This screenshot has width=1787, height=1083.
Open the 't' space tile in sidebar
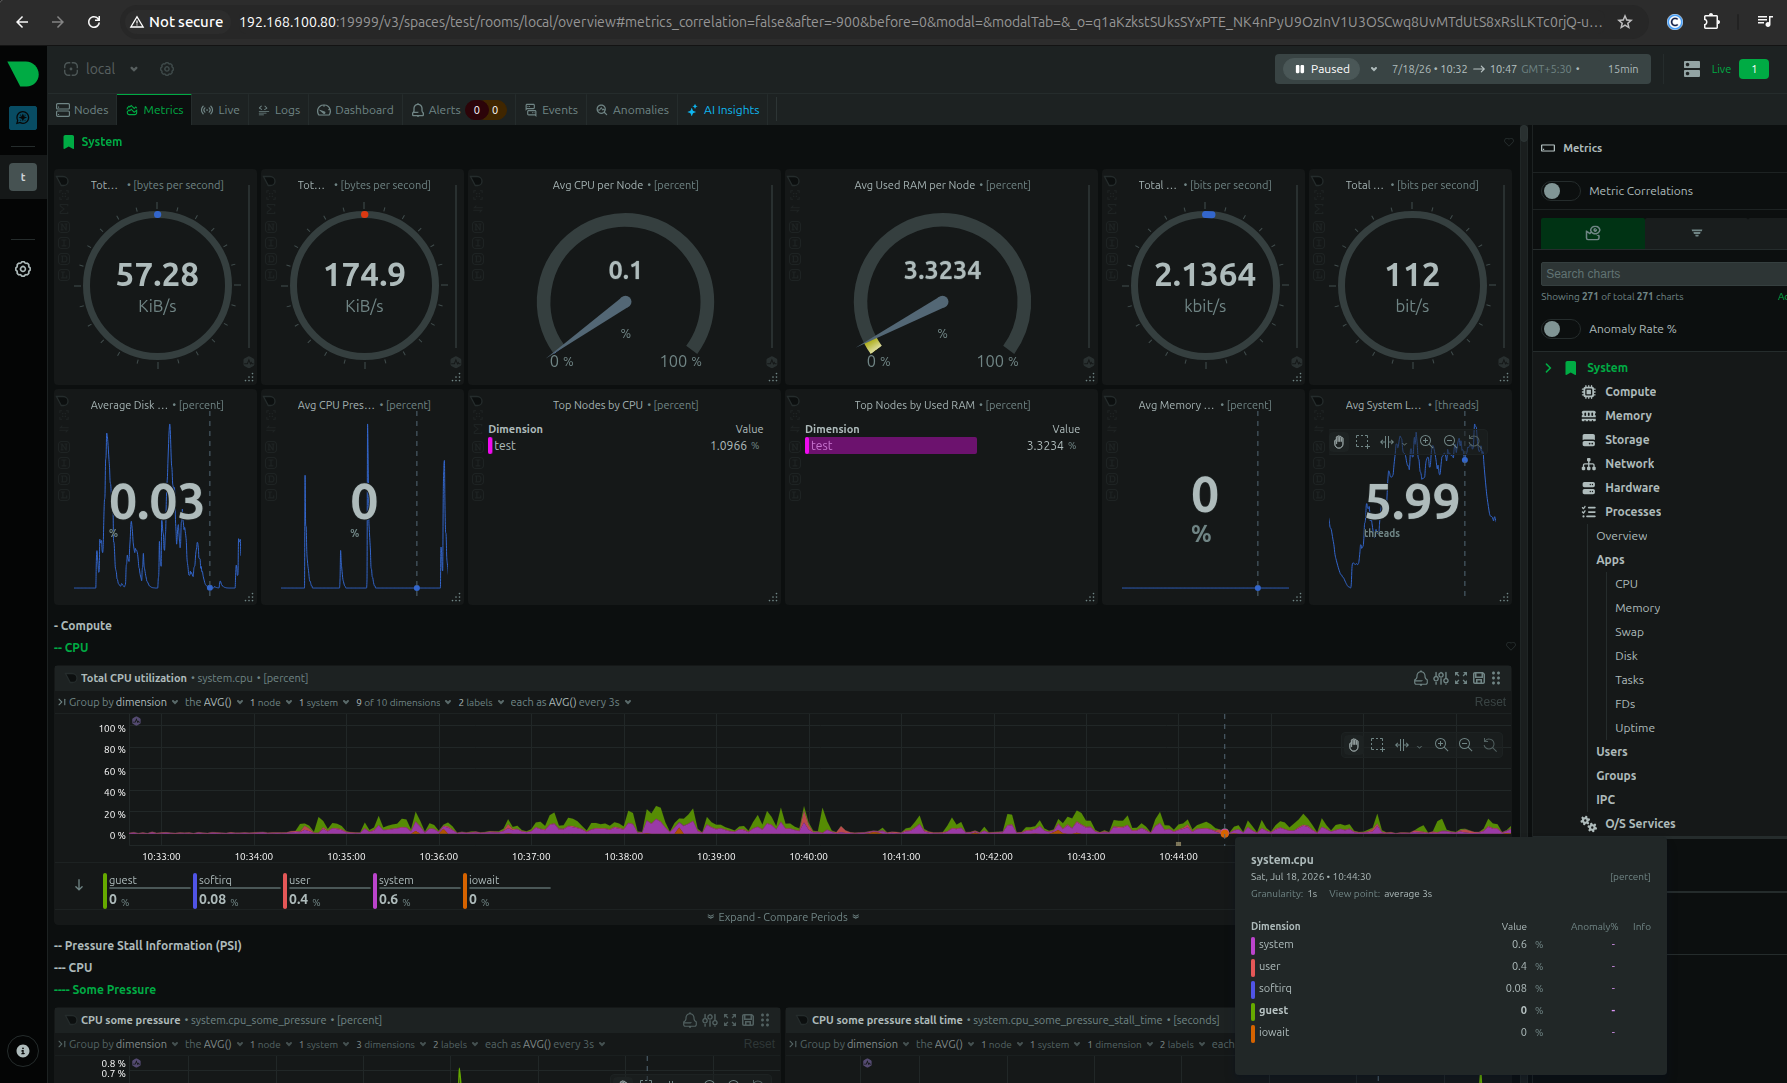pyautogui.click(x=23, y=177)
